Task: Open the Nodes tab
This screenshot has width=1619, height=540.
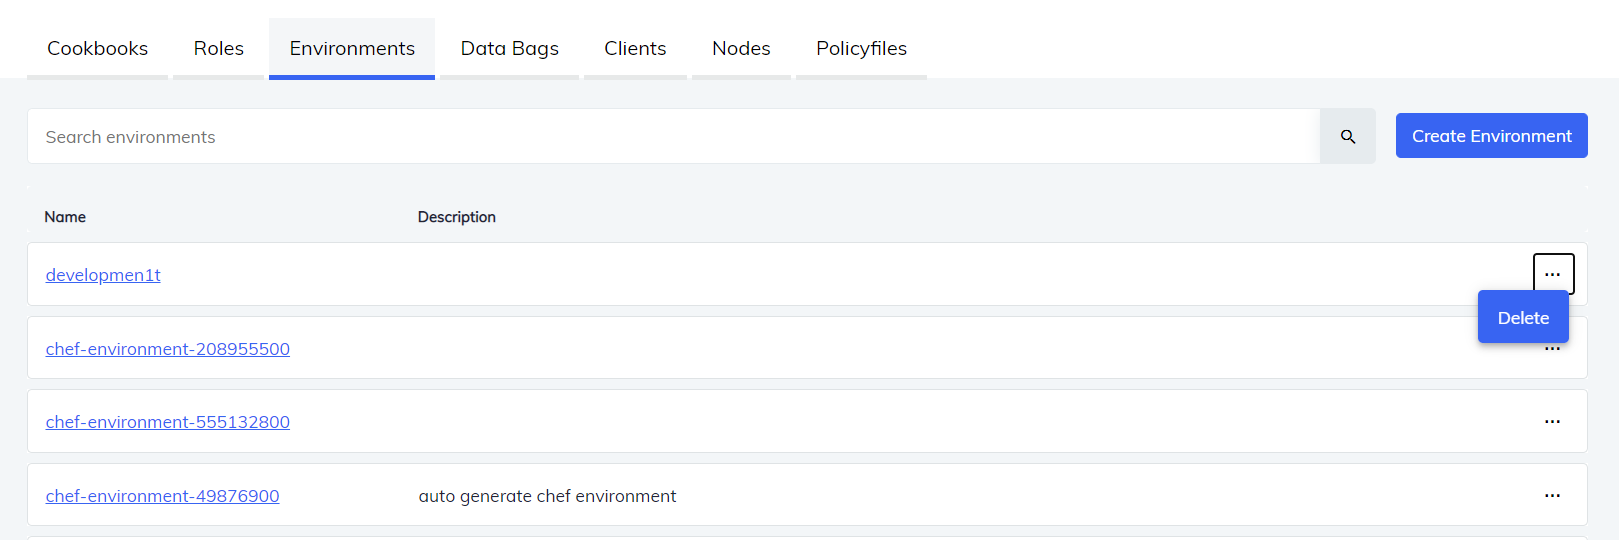Action: click(741, 48)
